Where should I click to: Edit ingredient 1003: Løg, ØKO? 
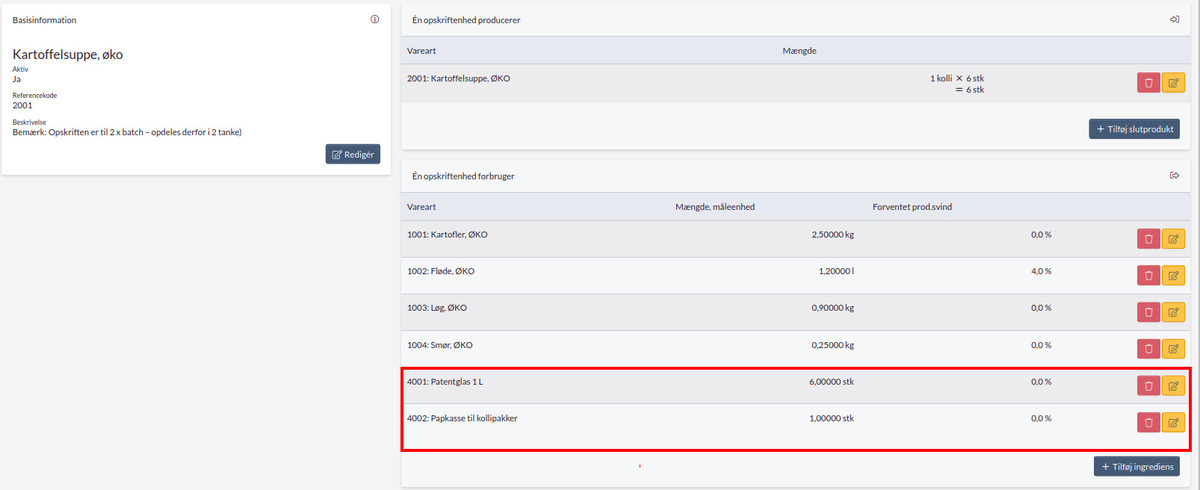coord(1173,312)
